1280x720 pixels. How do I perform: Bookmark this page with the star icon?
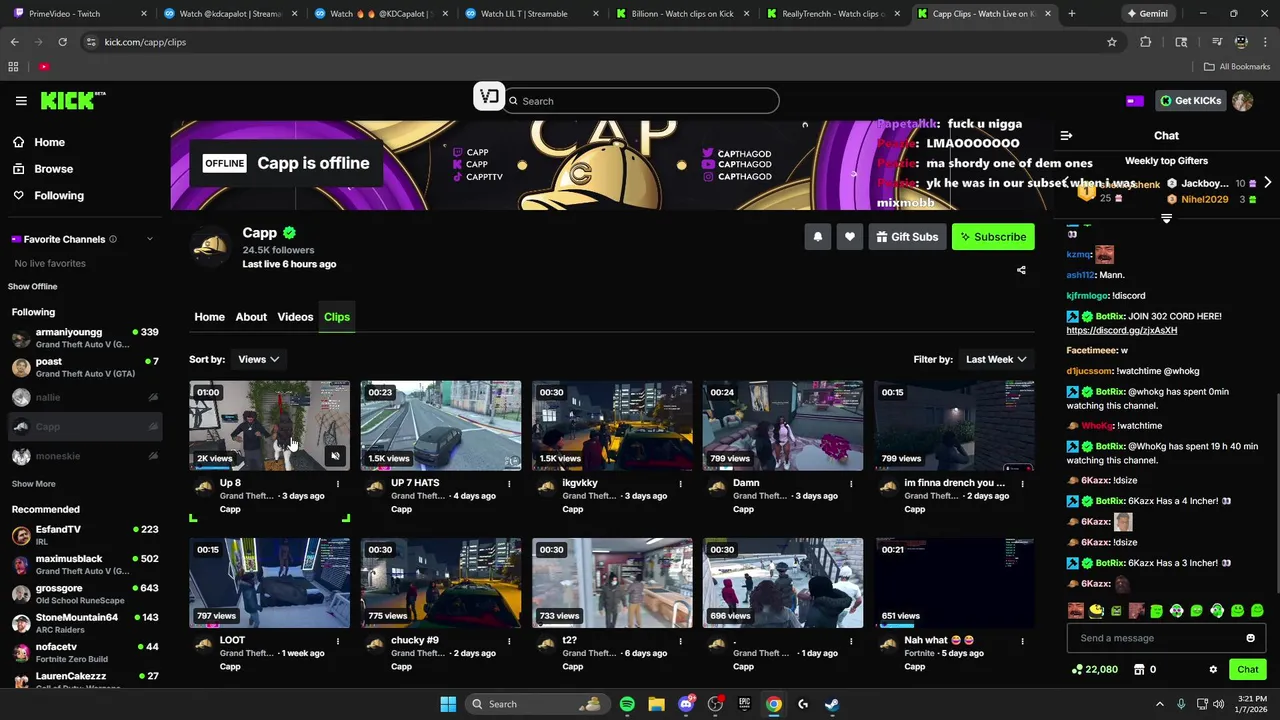[x=1112, y=42]
